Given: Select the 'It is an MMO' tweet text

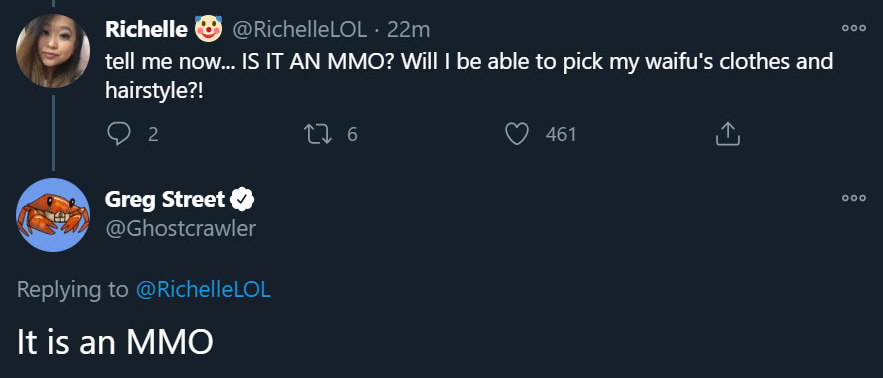Looking at the screenshot, I should point(115,342).
